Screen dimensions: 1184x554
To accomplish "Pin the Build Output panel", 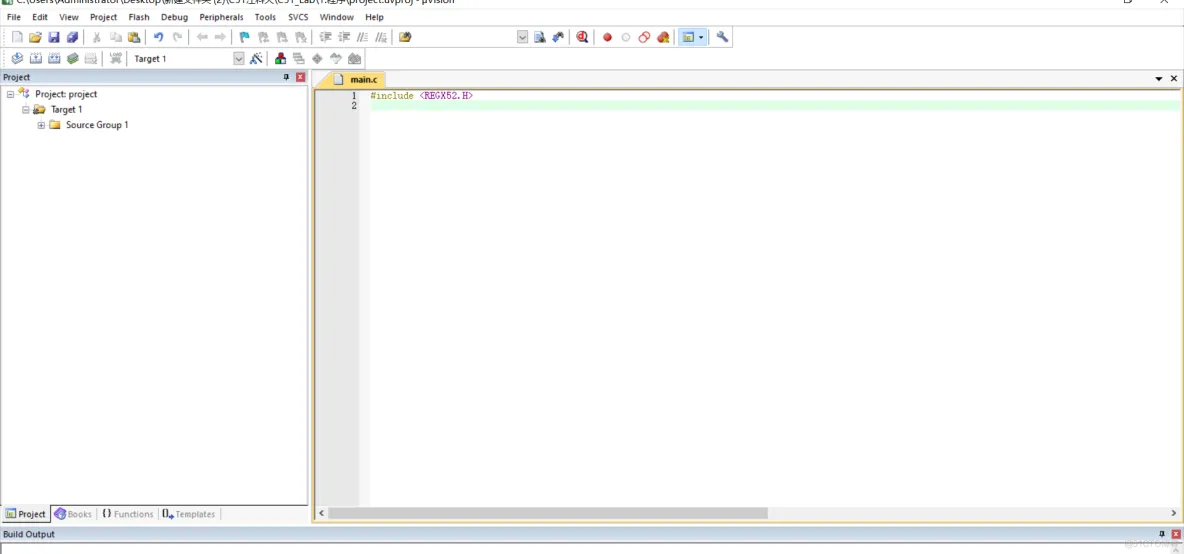I will coord(1162,534).
